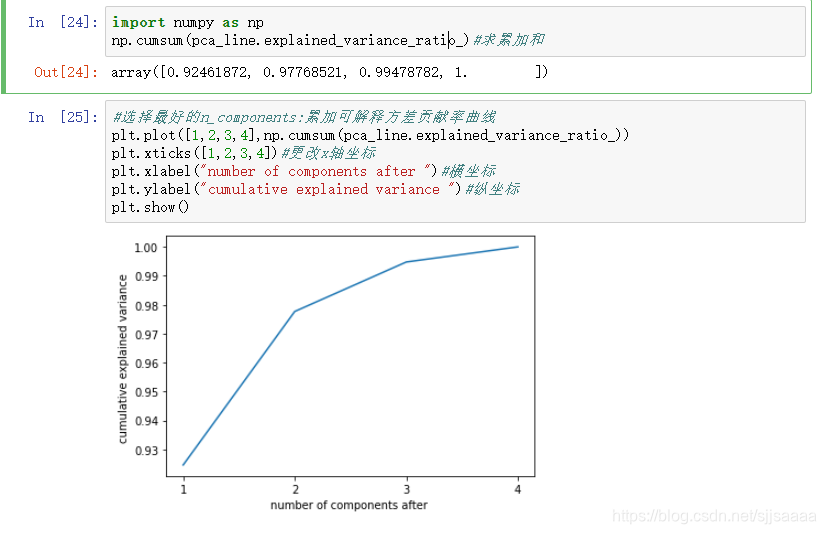Screen dimensions: 826x534
Task: Click the 1.00 y-axis tick label
Action: pyautogui.click(x=146, y=248)
